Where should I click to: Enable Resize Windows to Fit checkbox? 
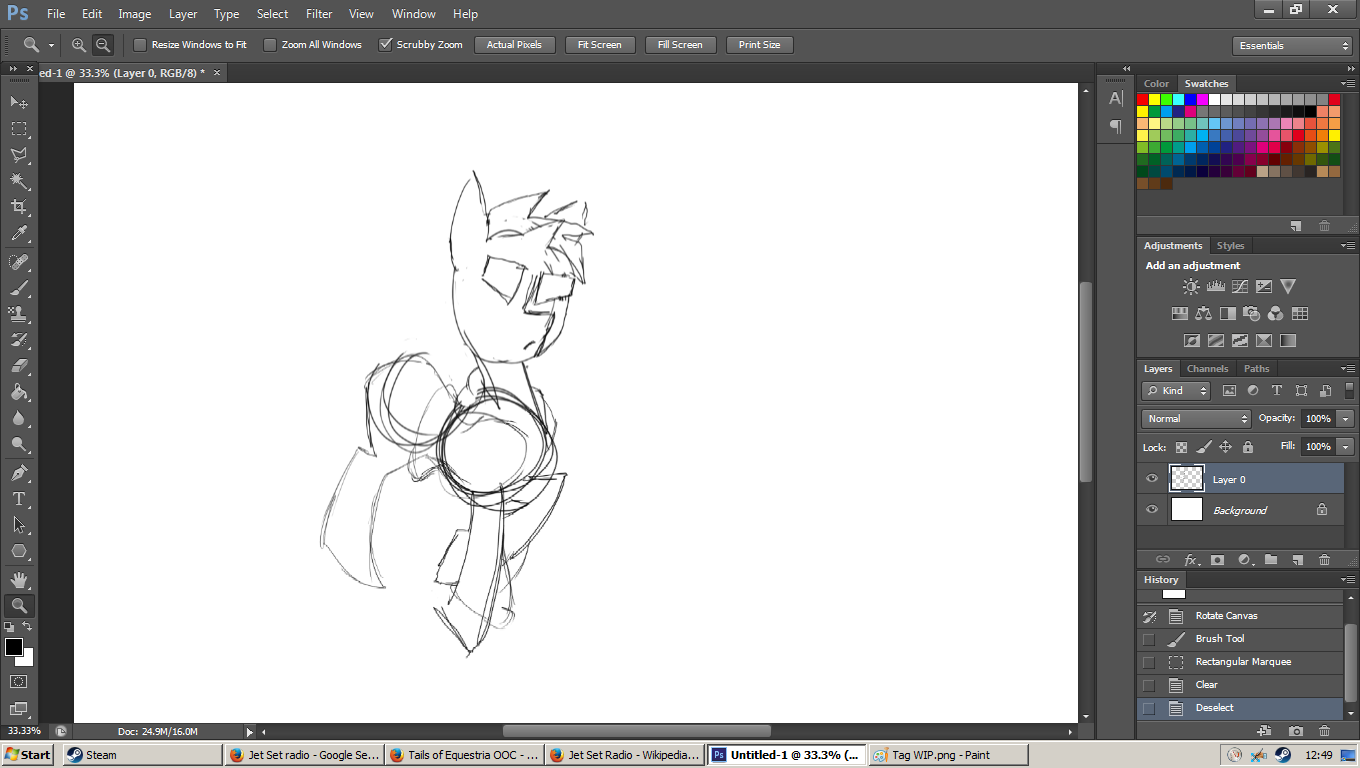[x=140, y=45]
